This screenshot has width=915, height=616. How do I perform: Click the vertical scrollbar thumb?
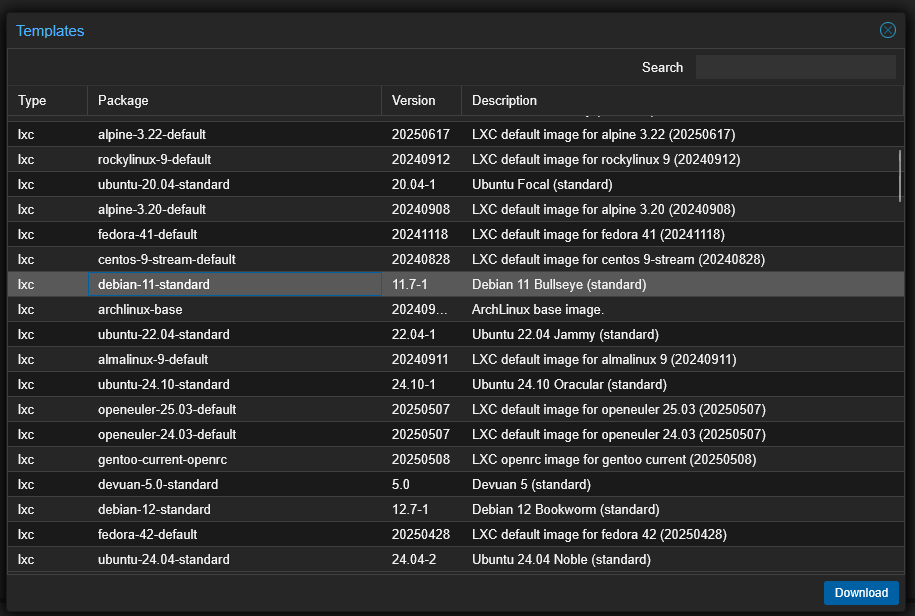[900, 176]
